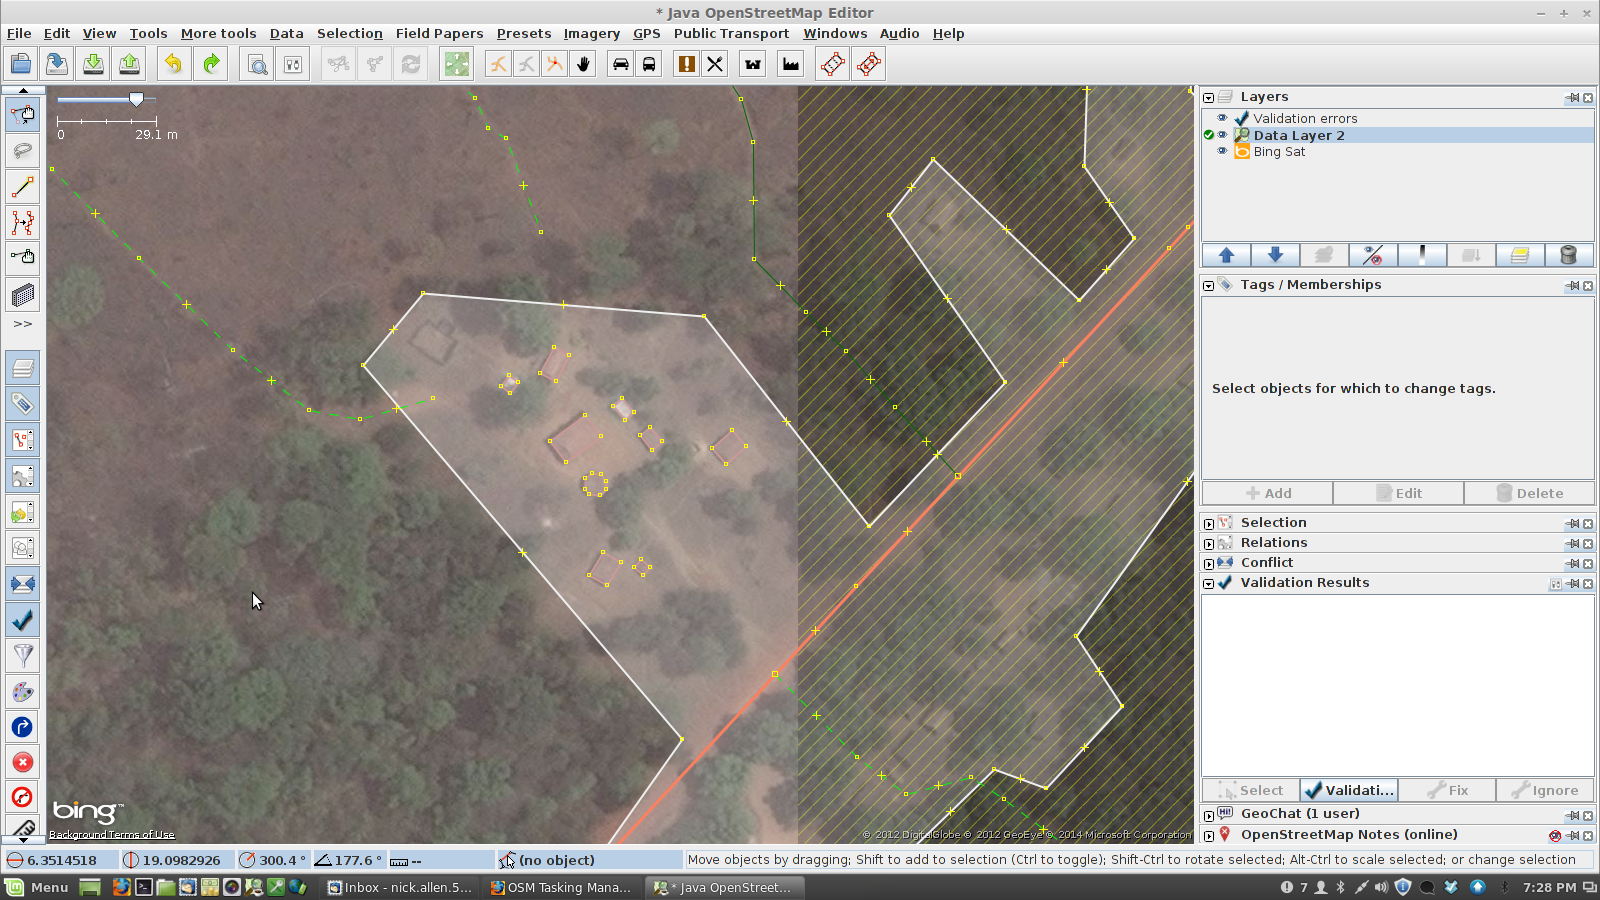Screen dimensions: 1600x900
Task: Click the map zoom slider handle
Action: point(136,99)
